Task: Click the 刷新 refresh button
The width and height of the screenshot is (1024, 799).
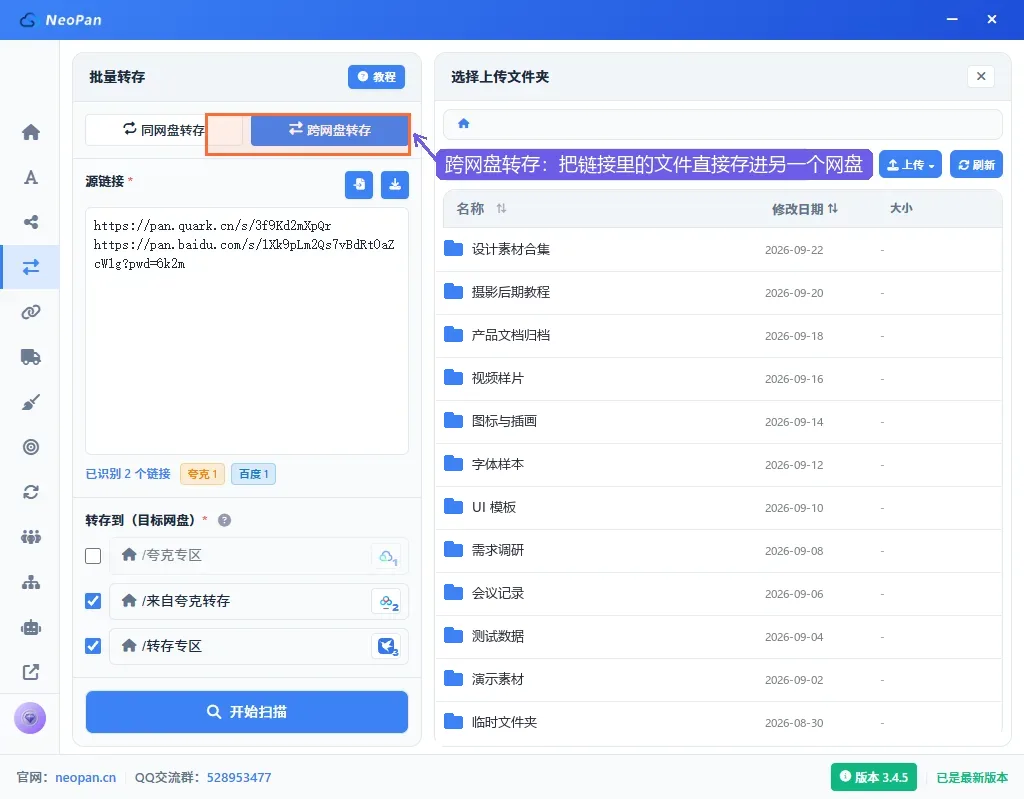Action: pyautogui.click(x=976, y=165)
